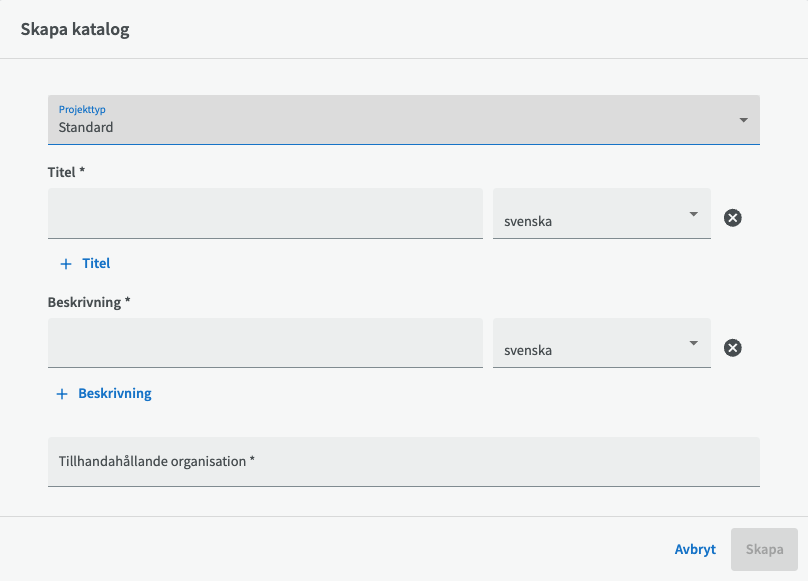Viewport: 808px width, 581px height.
Task: Cancel the dialog with Avbryt
Action: click(695, 550)
